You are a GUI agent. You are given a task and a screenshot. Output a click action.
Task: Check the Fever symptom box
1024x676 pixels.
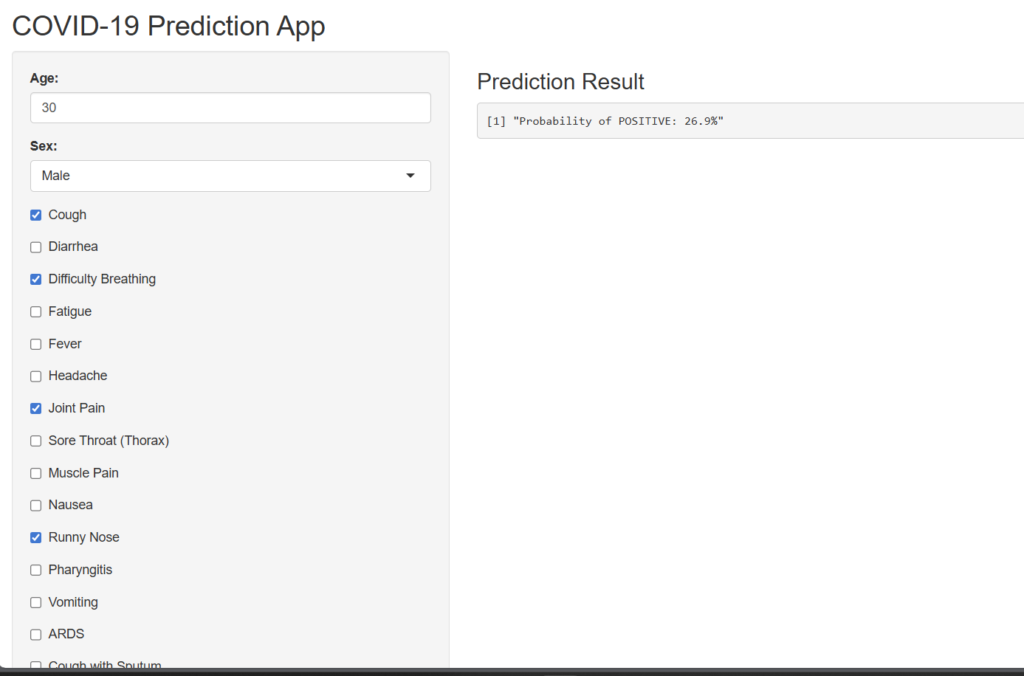coord(36,344)
